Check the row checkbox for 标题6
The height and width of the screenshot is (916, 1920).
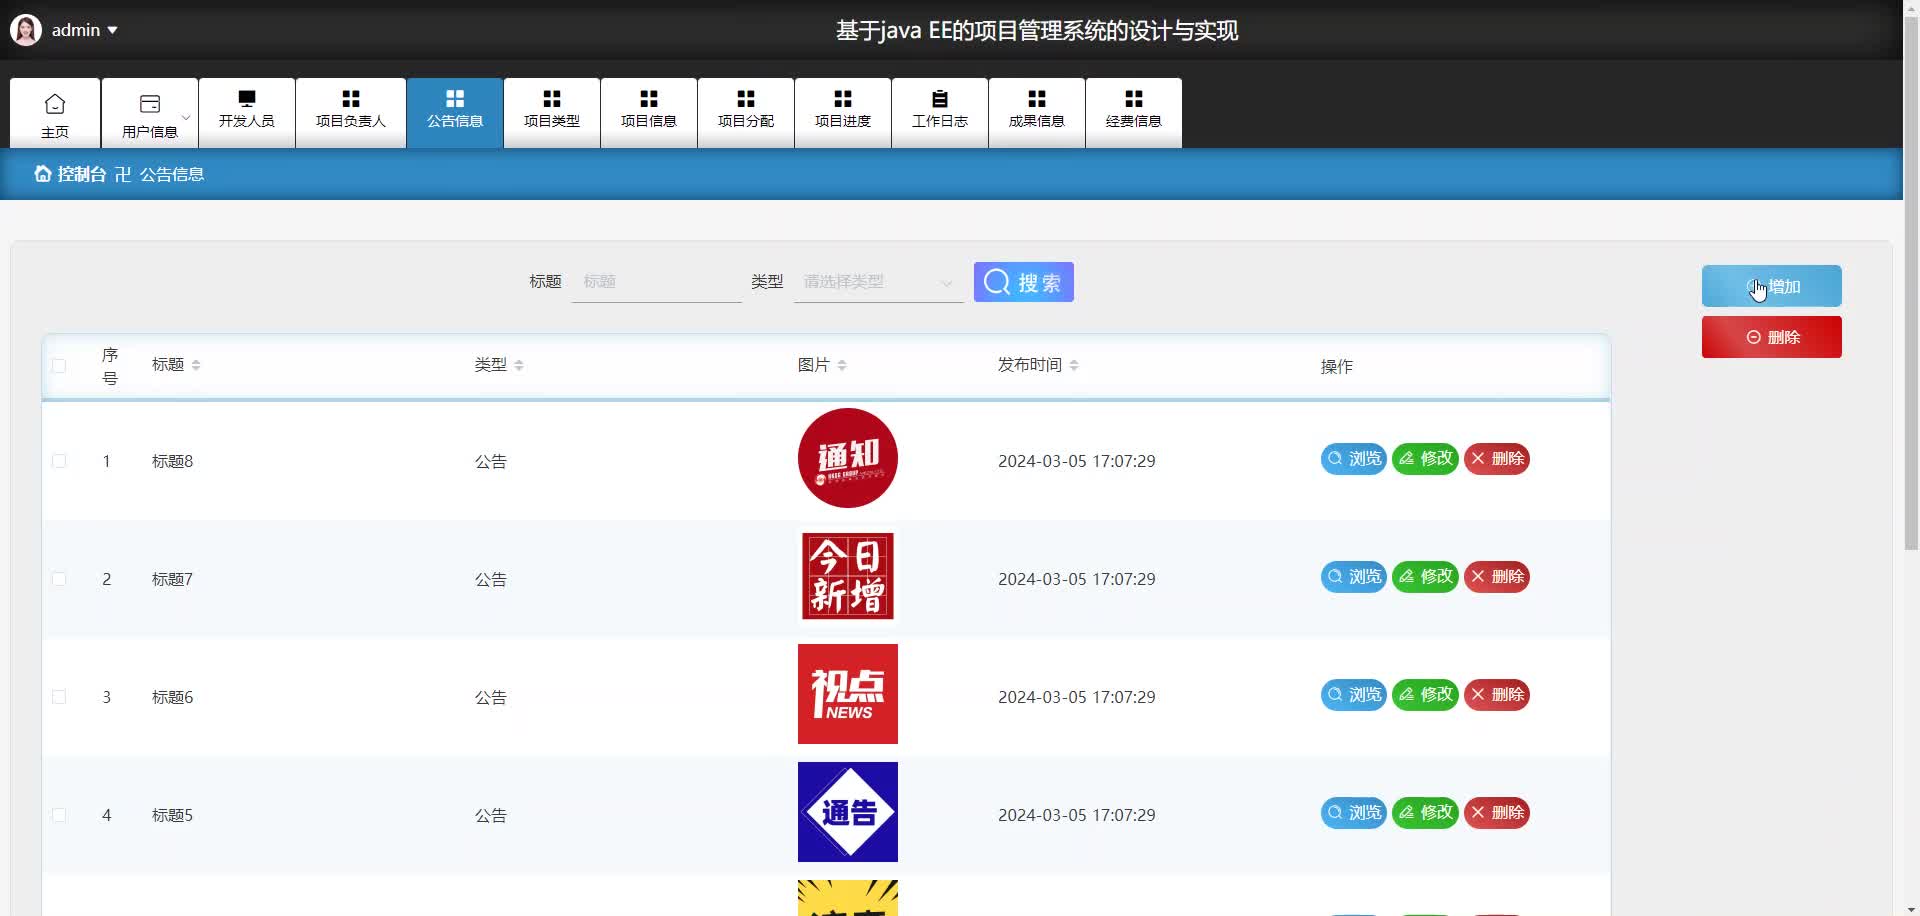[59, 697]
